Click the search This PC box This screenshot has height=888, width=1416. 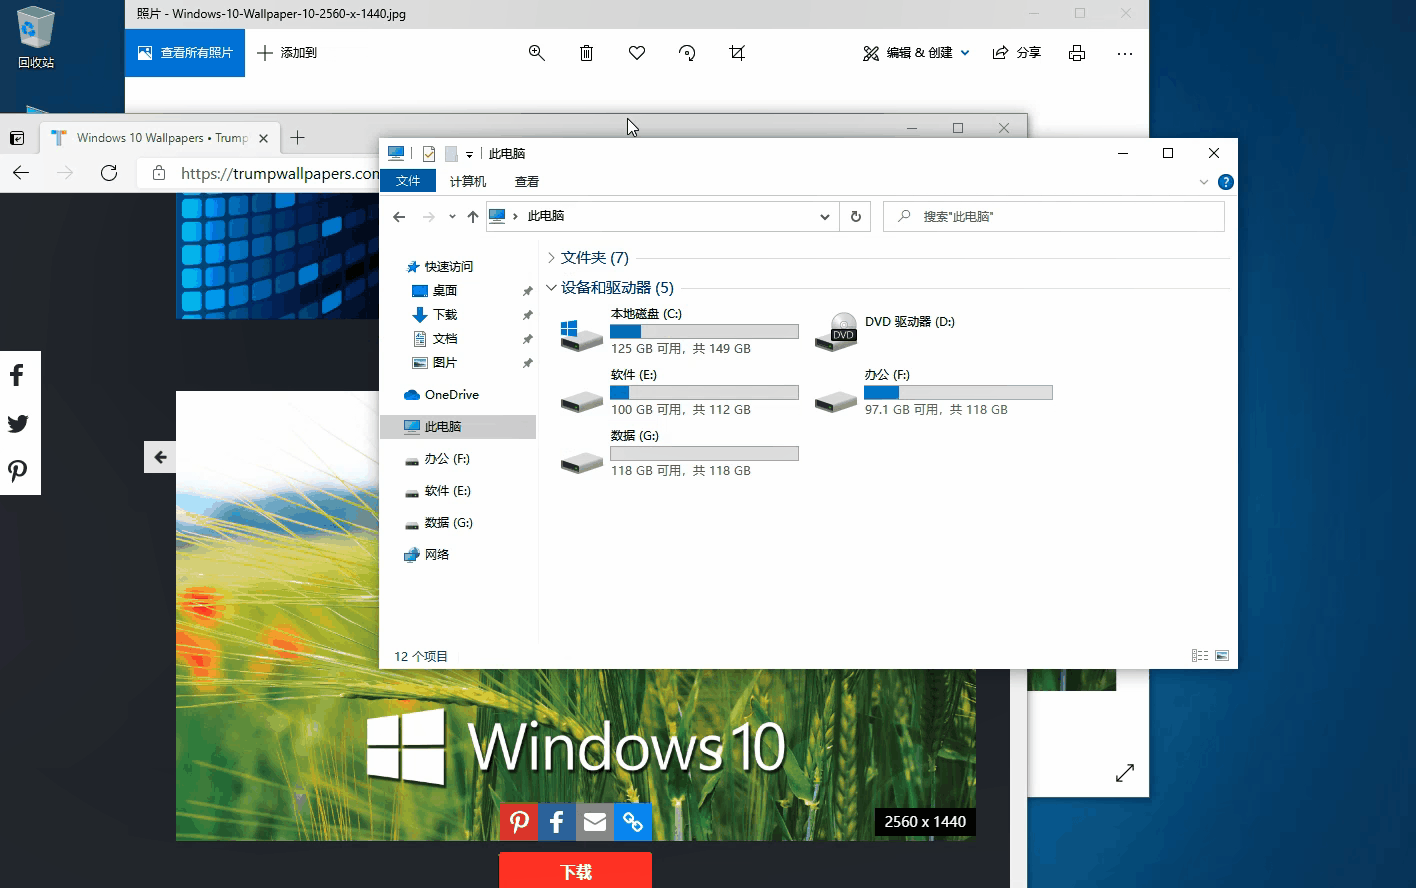(x=1054, y=216)
